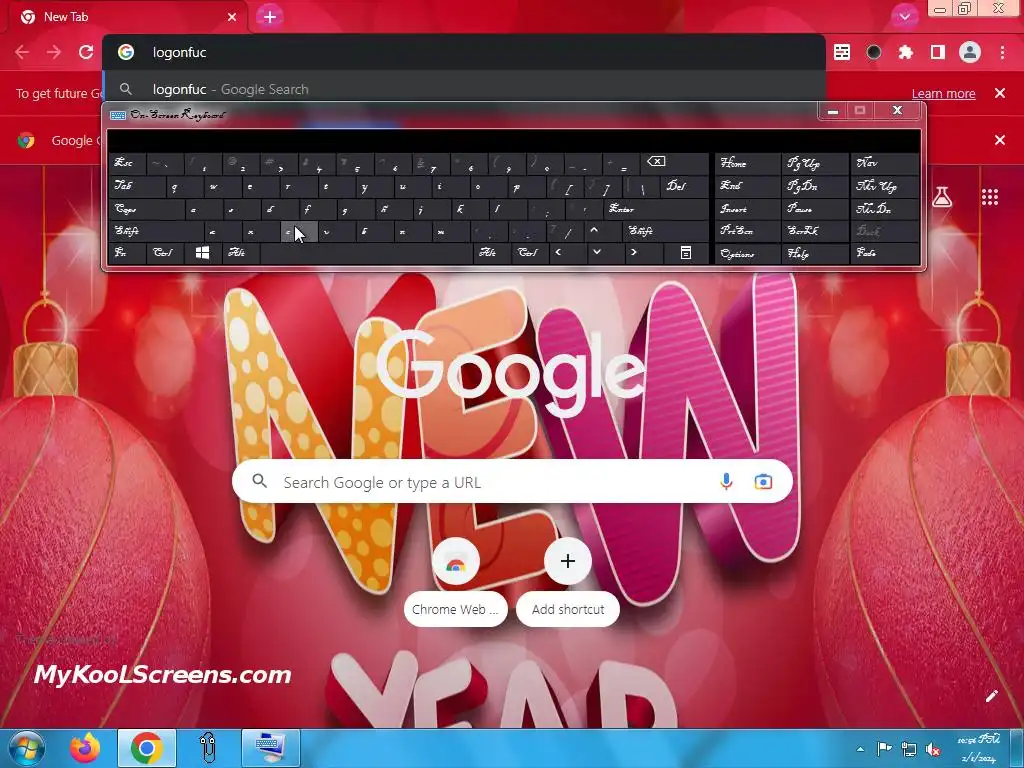Viewport: 1024px width, 768px height.
Task: Click the tab search chevron button
Action: click(x=904, y=17)
